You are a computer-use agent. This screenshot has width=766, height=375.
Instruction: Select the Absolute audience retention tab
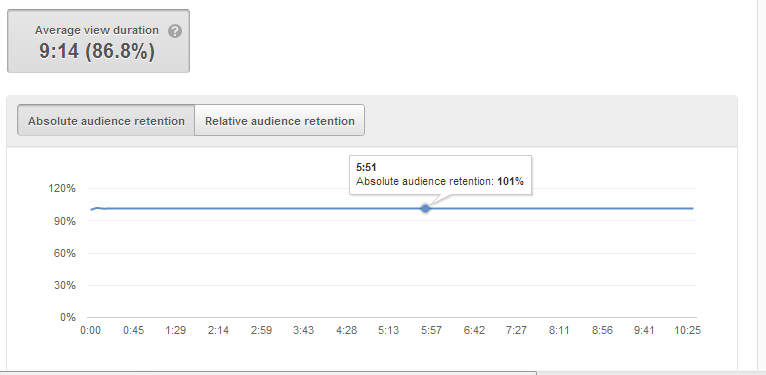(x=106, y=121)
